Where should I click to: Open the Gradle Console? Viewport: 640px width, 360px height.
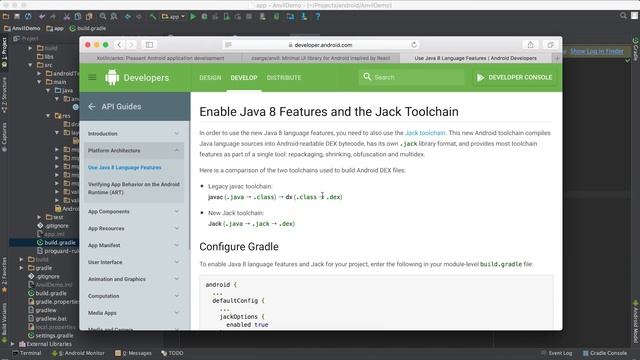[x=605, y=353]
